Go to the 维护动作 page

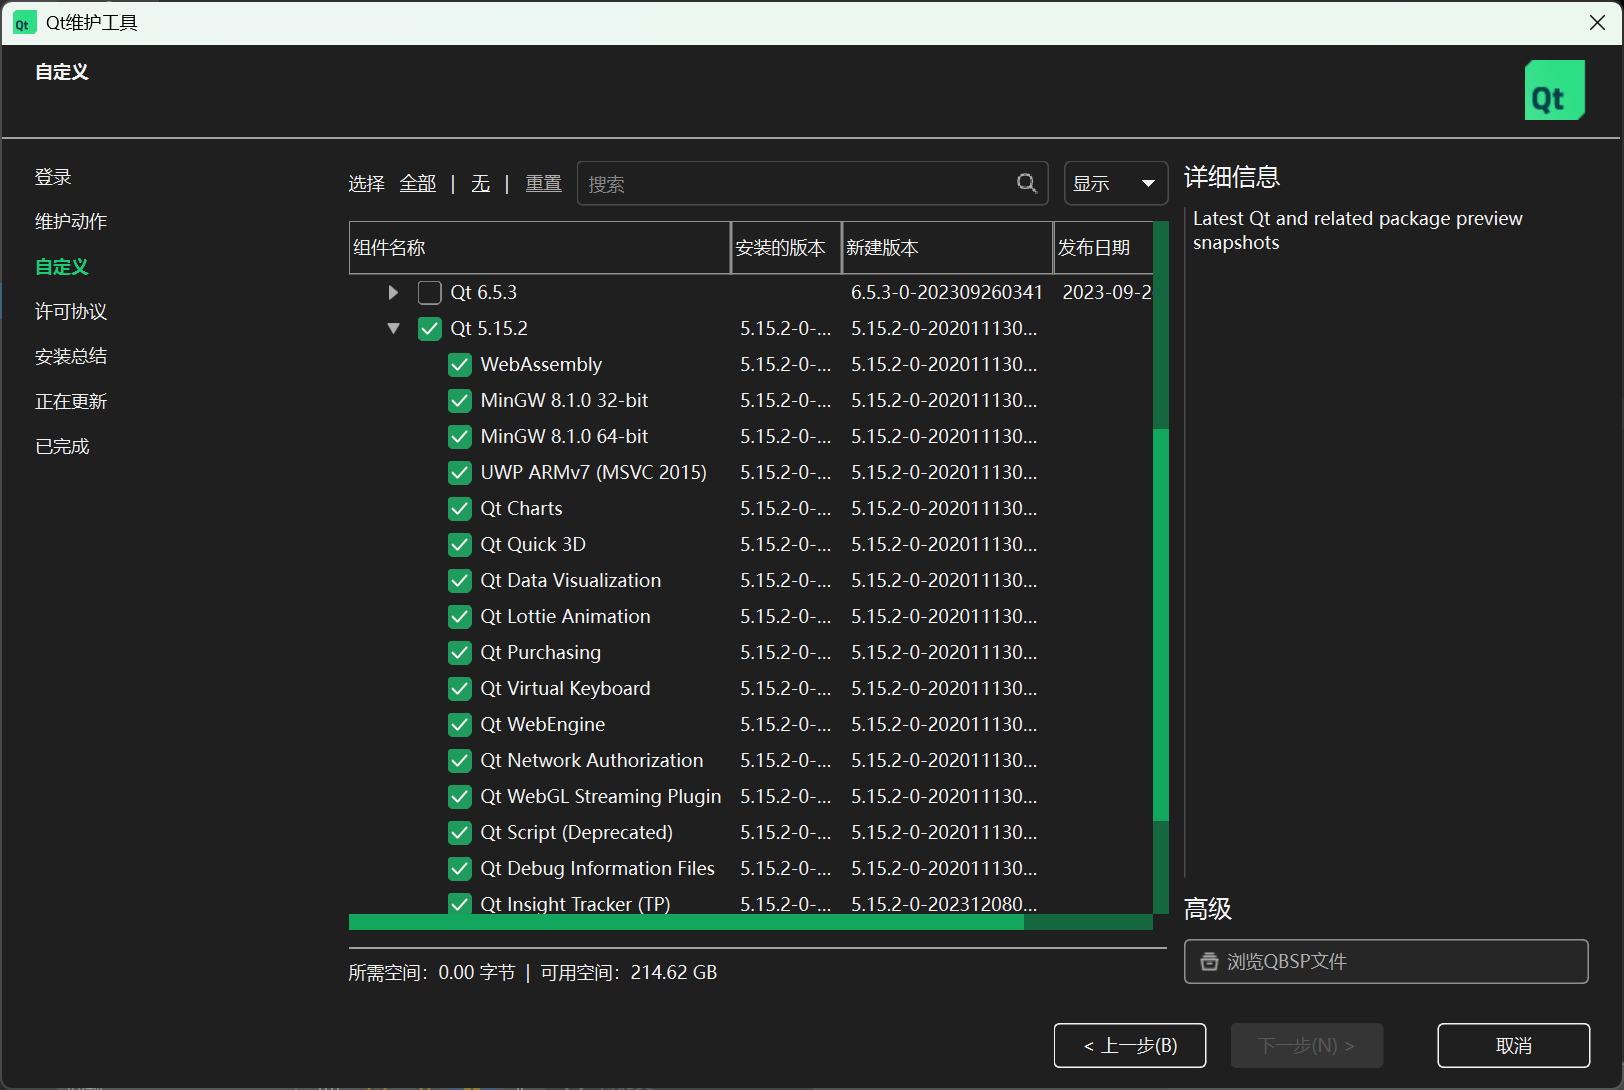[70, 221]
